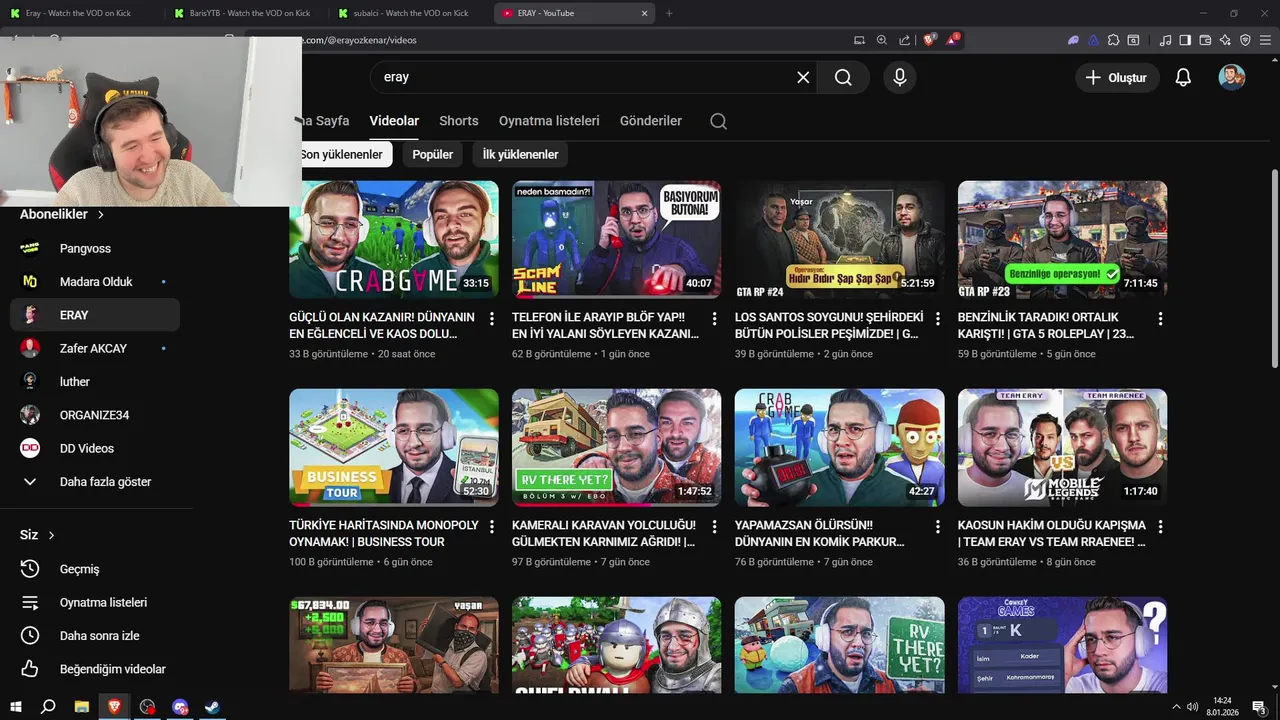
Task: Click the magnifier search button
Action: pos(843,77)
